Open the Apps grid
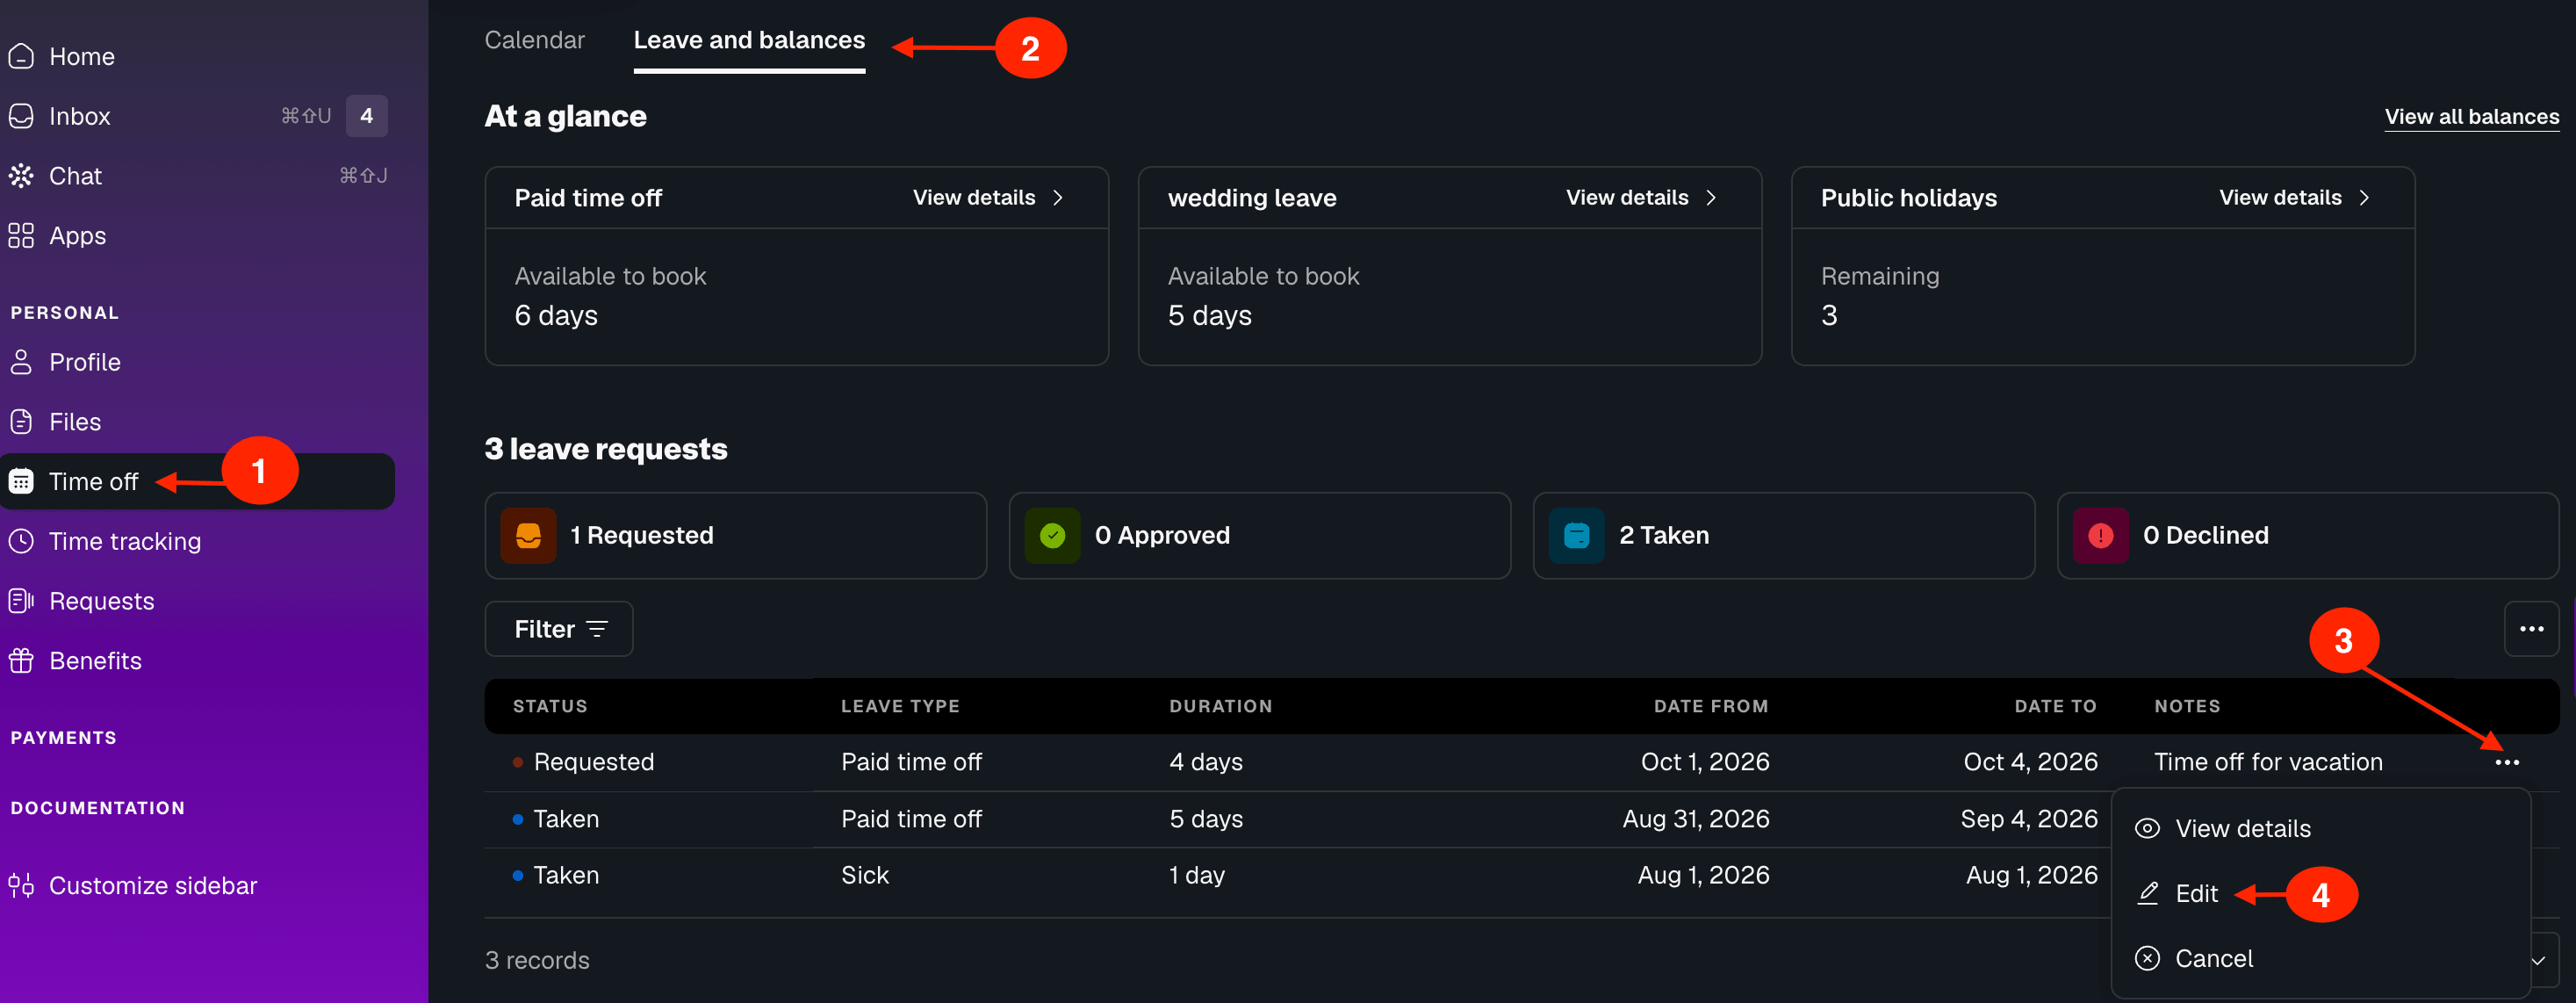The image size is (2576, 1003). (x=58, y=236)
